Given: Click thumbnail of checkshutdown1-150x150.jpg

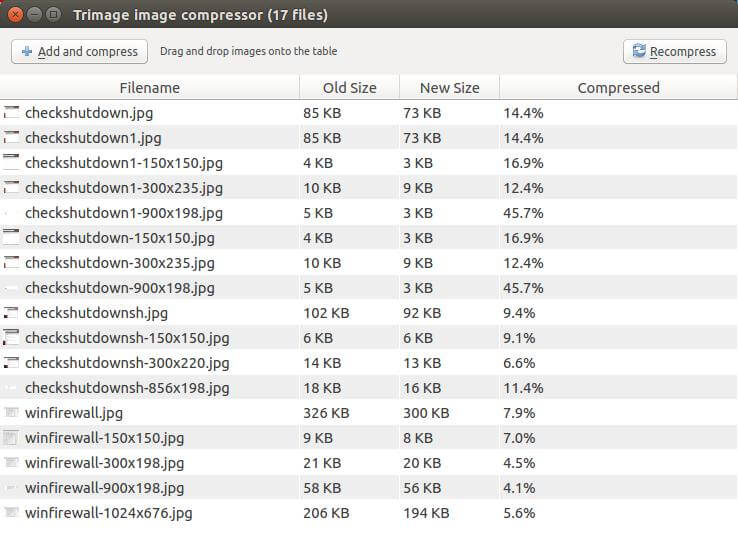Looking at the screenshot, I should point(11,162).
